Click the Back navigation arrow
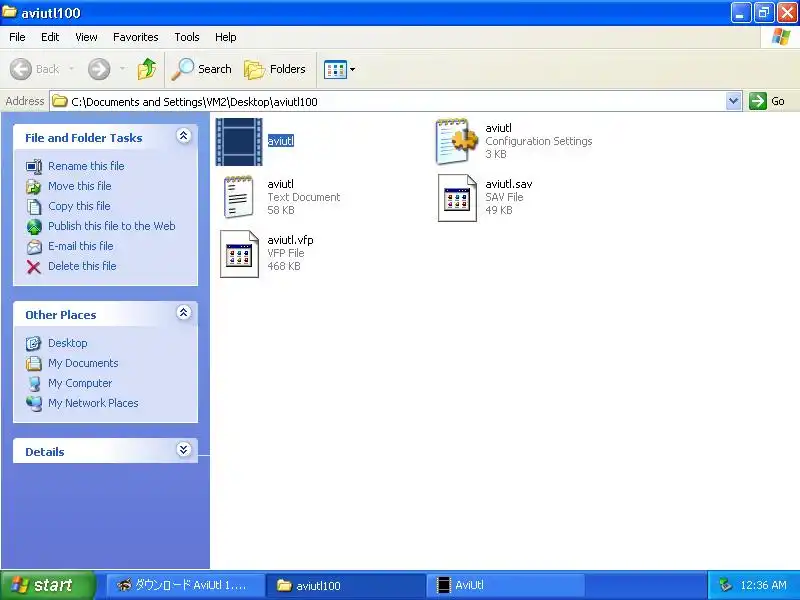Image resolution: width=800 pixels, height=600 pixels. point(21,69)
